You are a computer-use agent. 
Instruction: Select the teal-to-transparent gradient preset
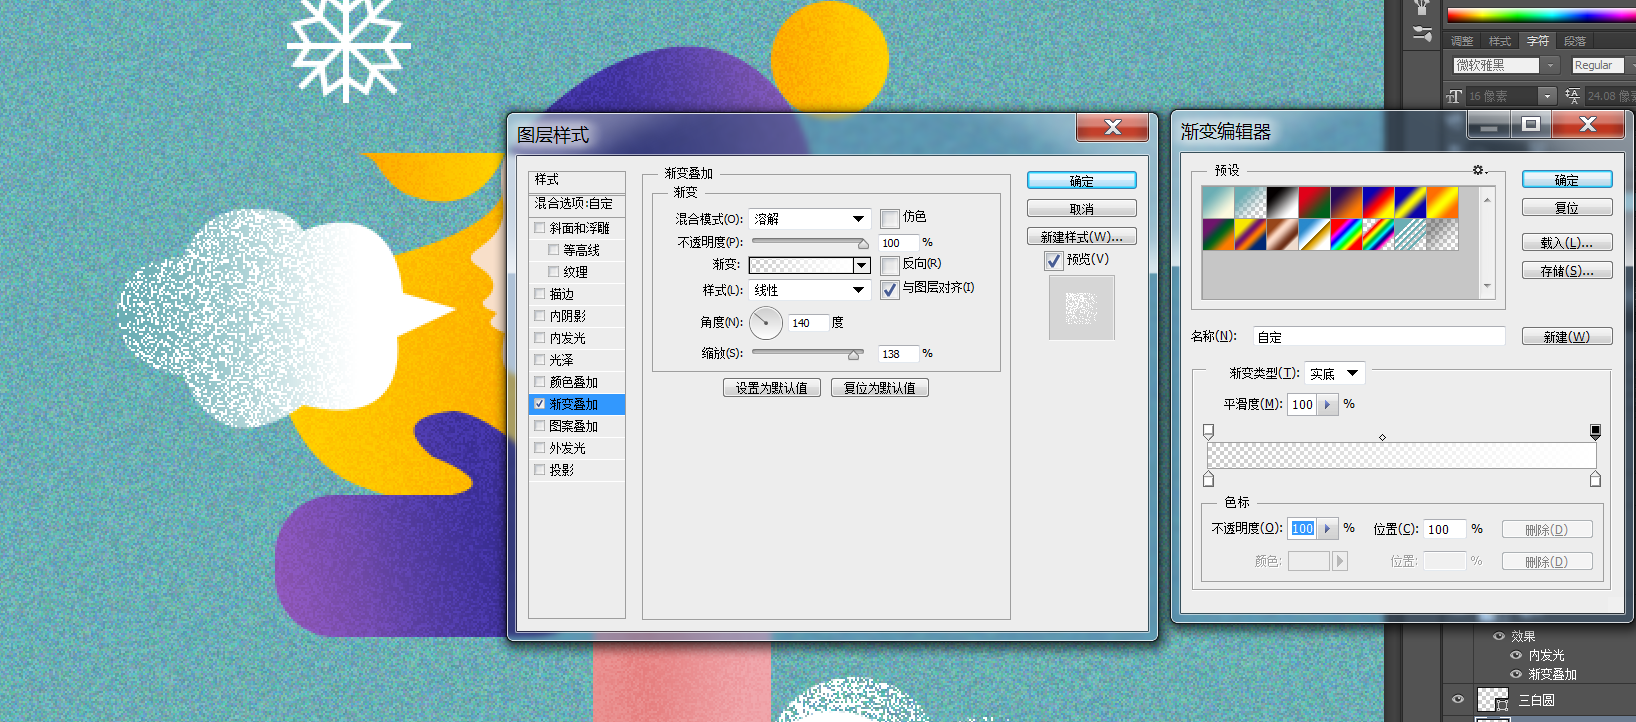point(1250,203)
